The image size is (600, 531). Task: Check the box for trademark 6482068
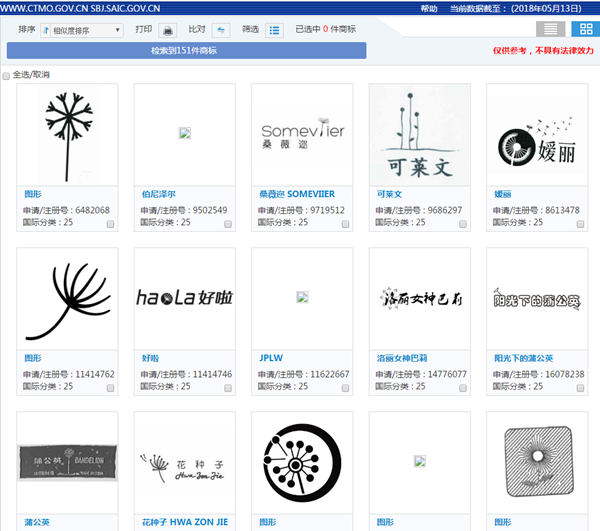pos(110,224)
